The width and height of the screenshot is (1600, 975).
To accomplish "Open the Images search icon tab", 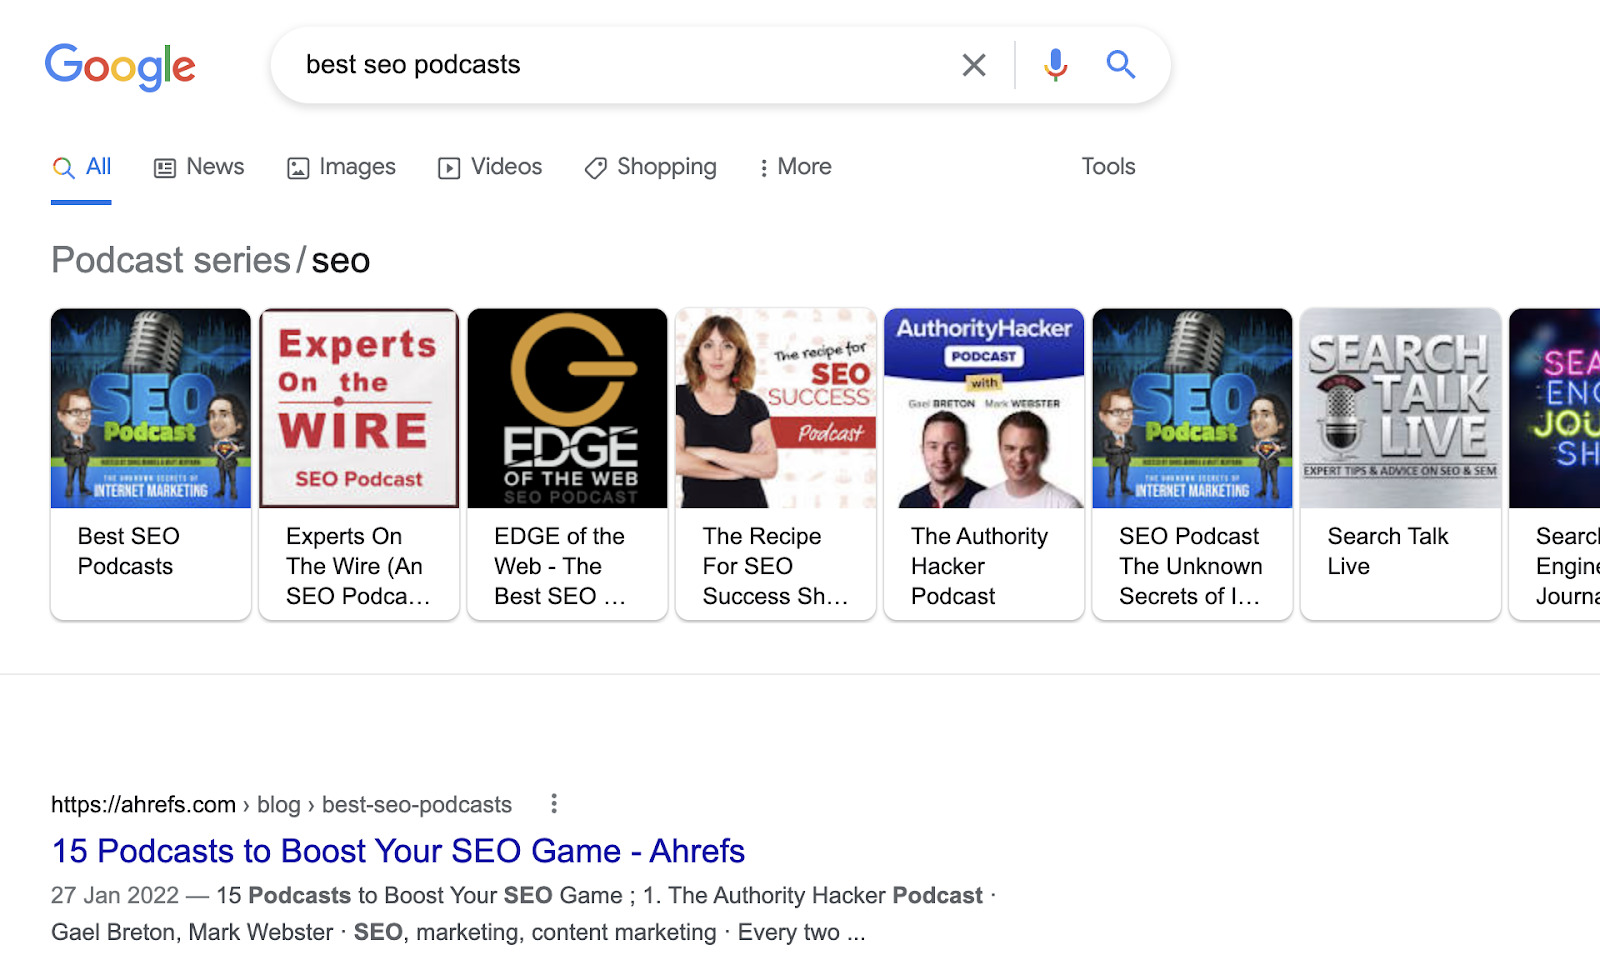I will pos(297,167).
